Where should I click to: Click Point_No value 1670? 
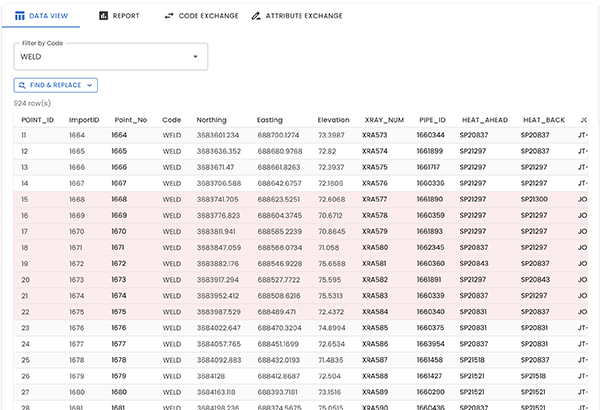pos(119,232)
